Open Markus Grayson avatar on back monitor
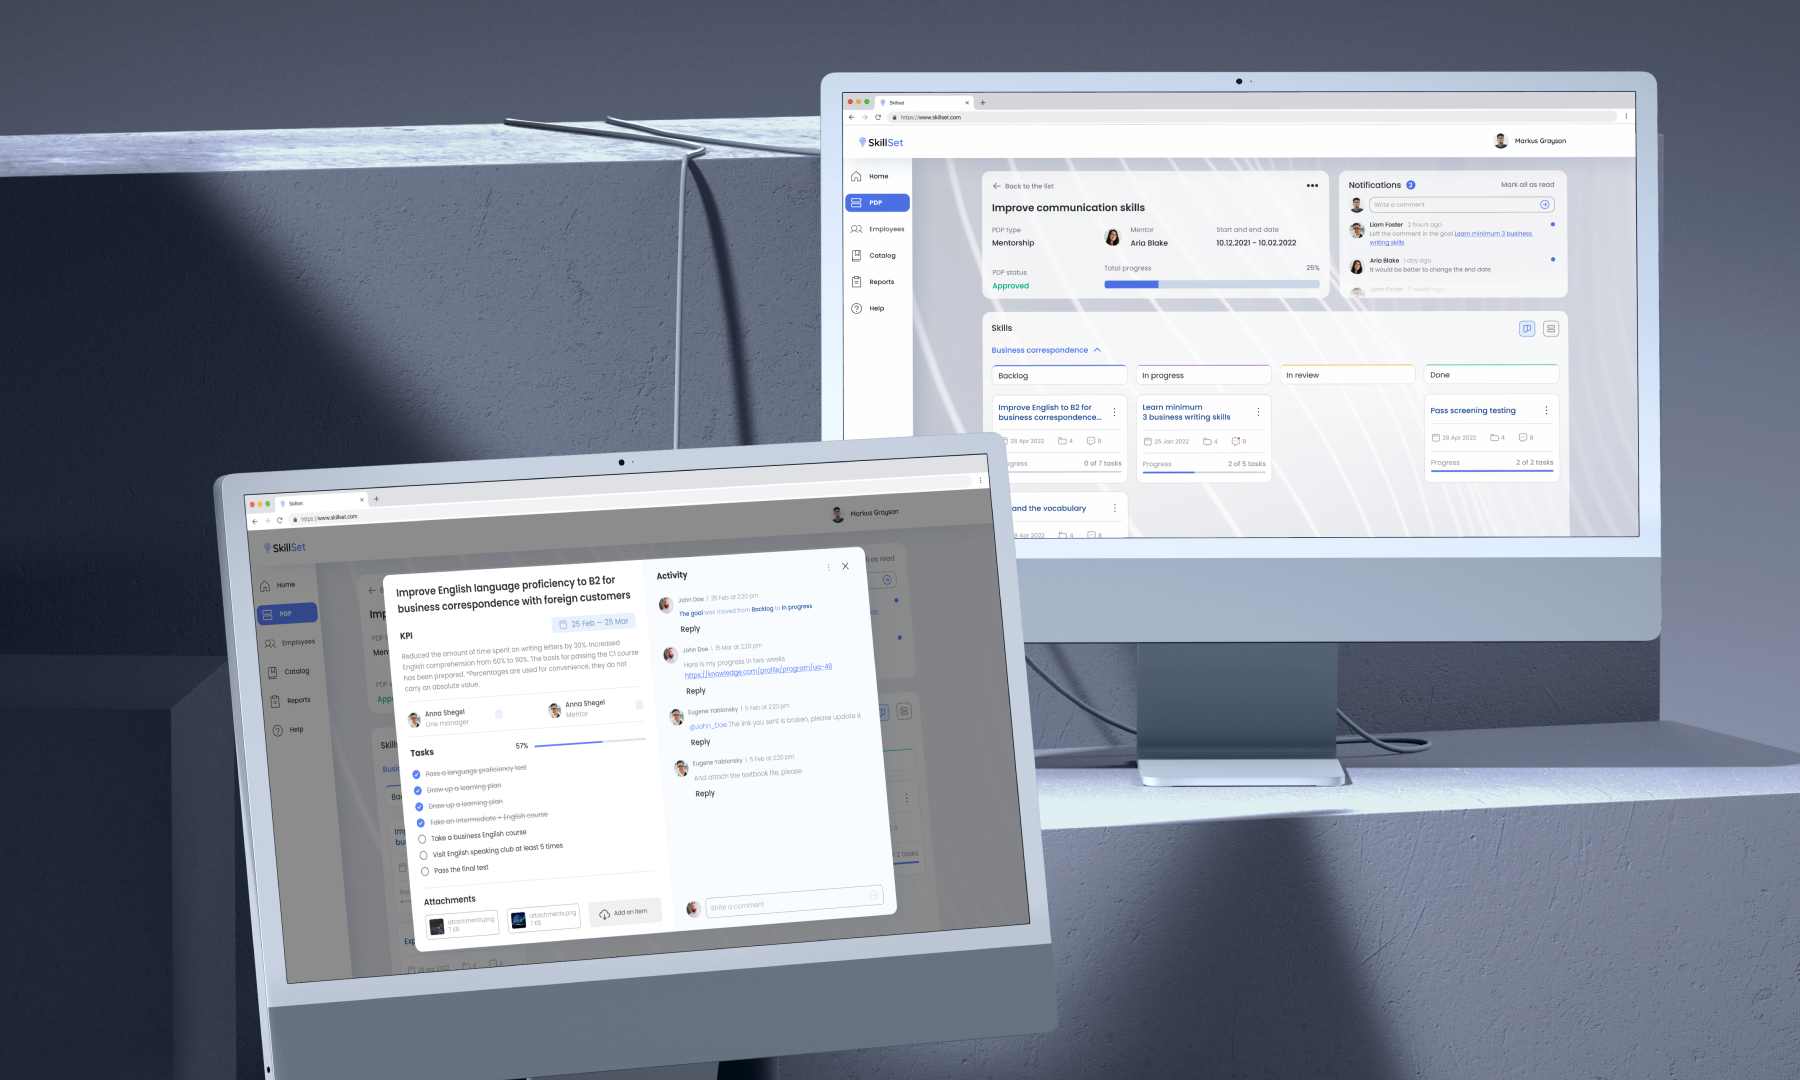Screen dimensions: 1800x1080 pos(1500,141)
